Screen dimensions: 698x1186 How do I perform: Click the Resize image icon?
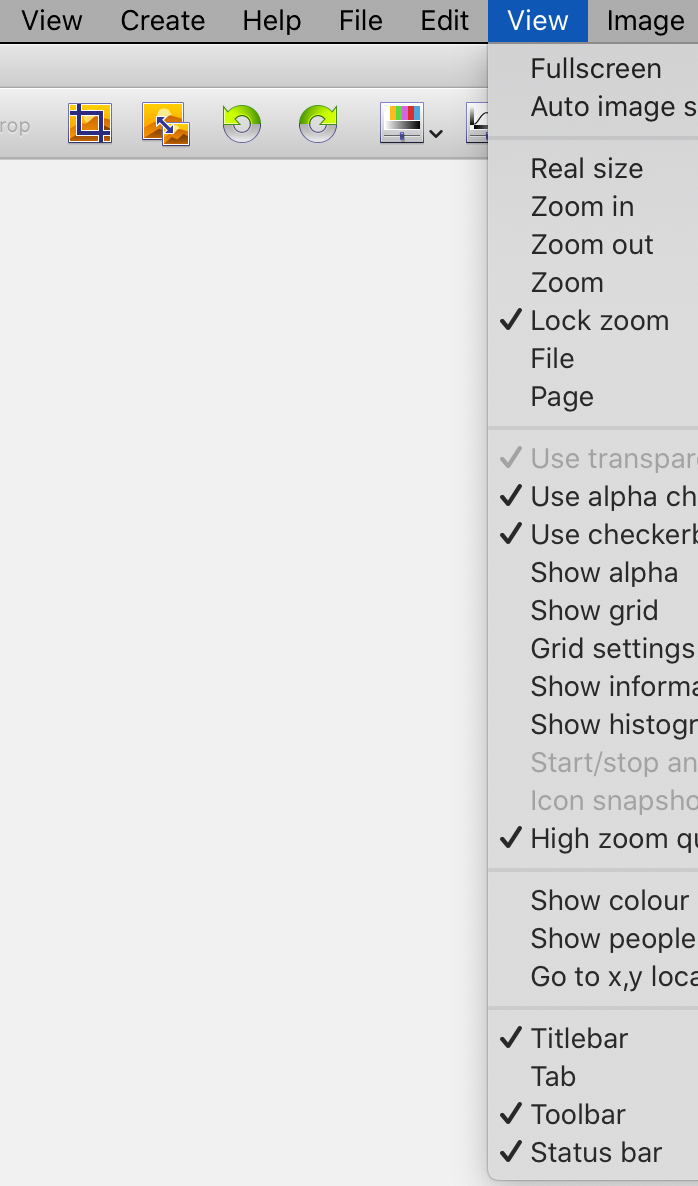(x=165, y=123)
